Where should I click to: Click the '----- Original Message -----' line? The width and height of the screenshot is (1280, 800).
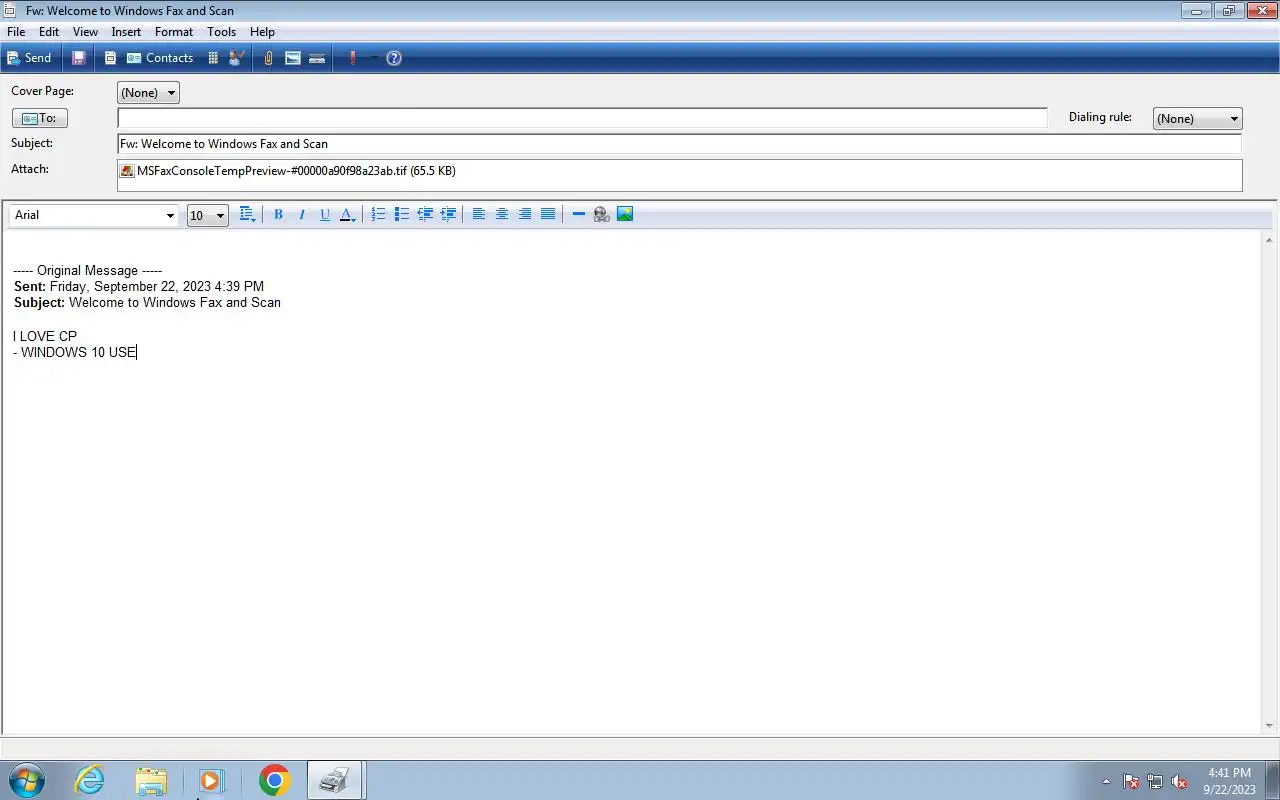tap(88, 270)
